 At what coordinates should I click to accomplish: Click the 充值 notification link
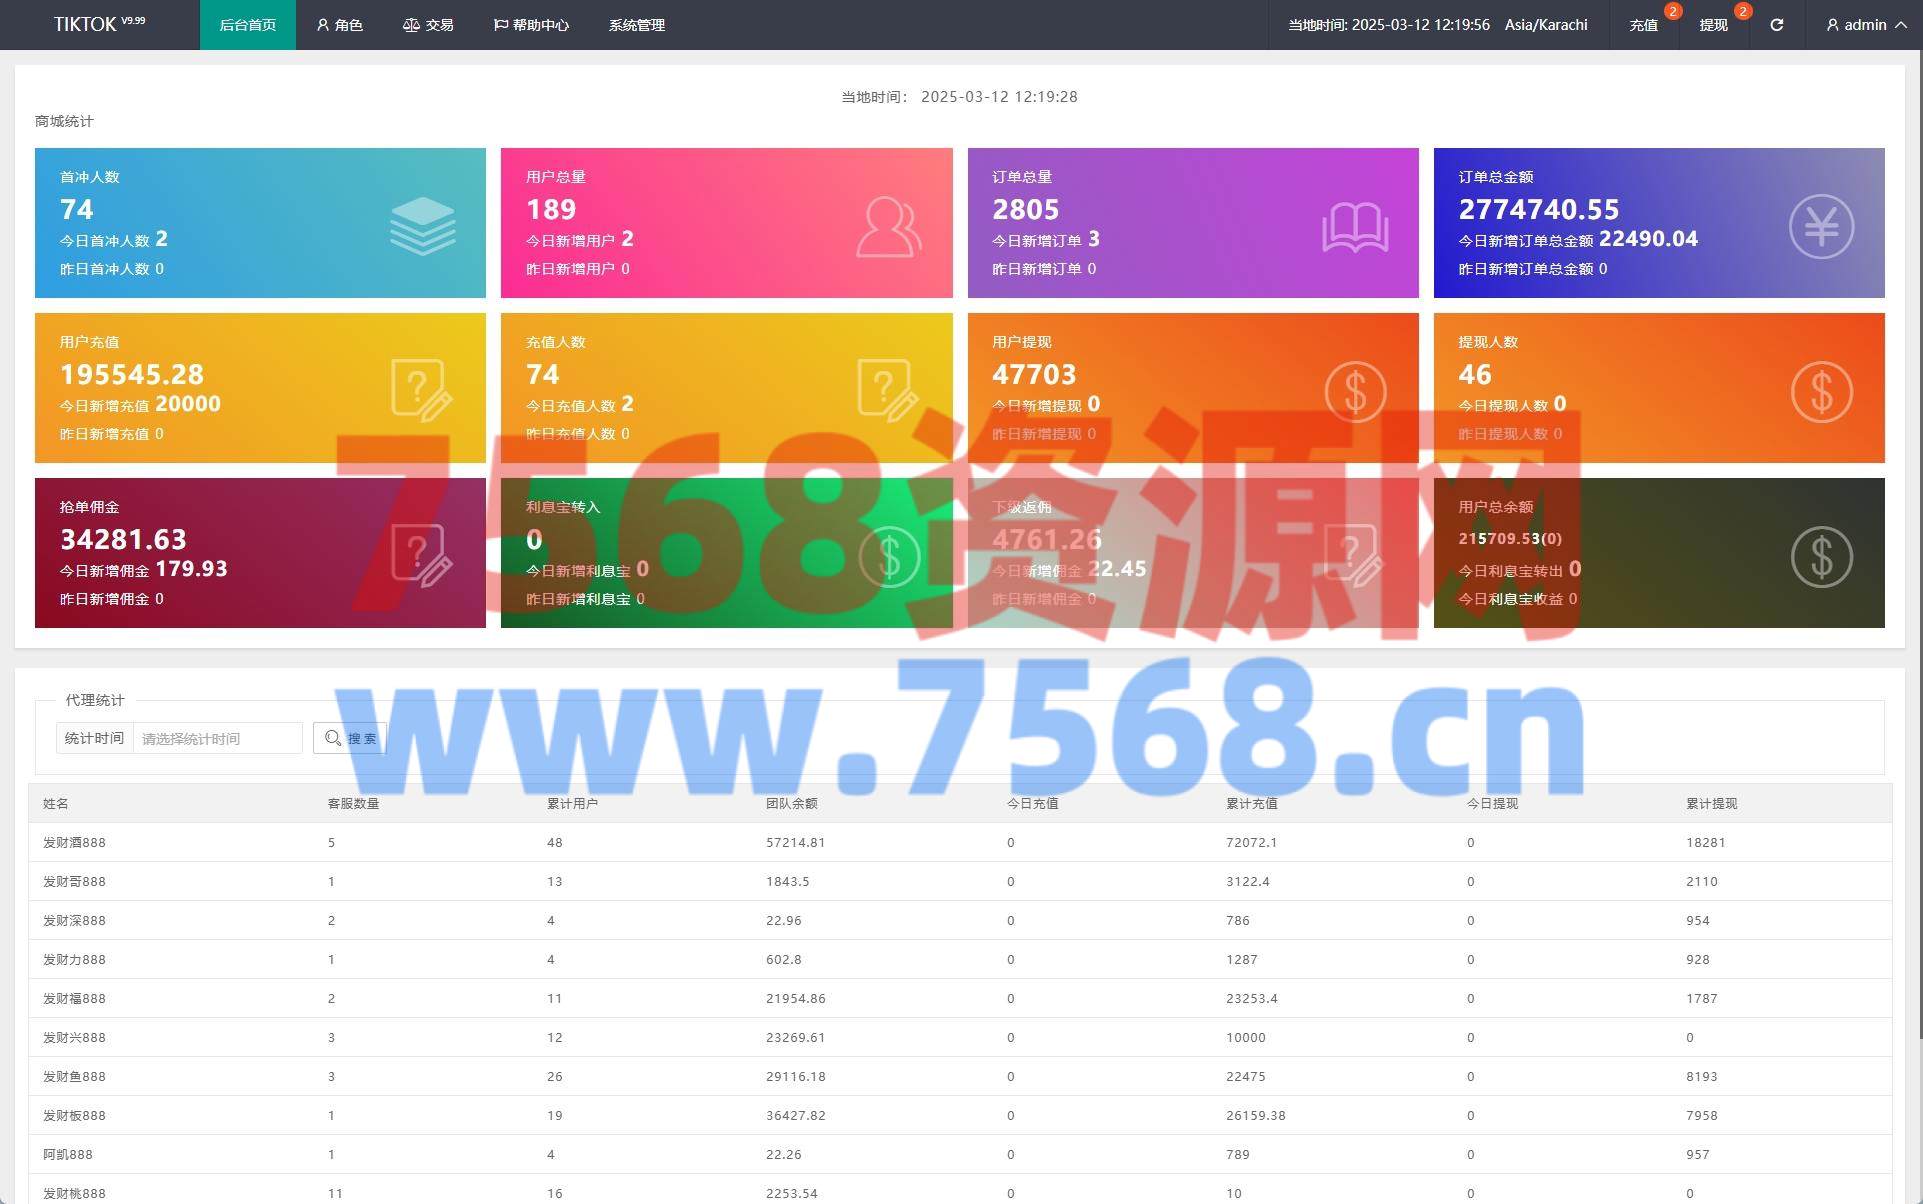pyautogui.click(x=1643, y=25)
